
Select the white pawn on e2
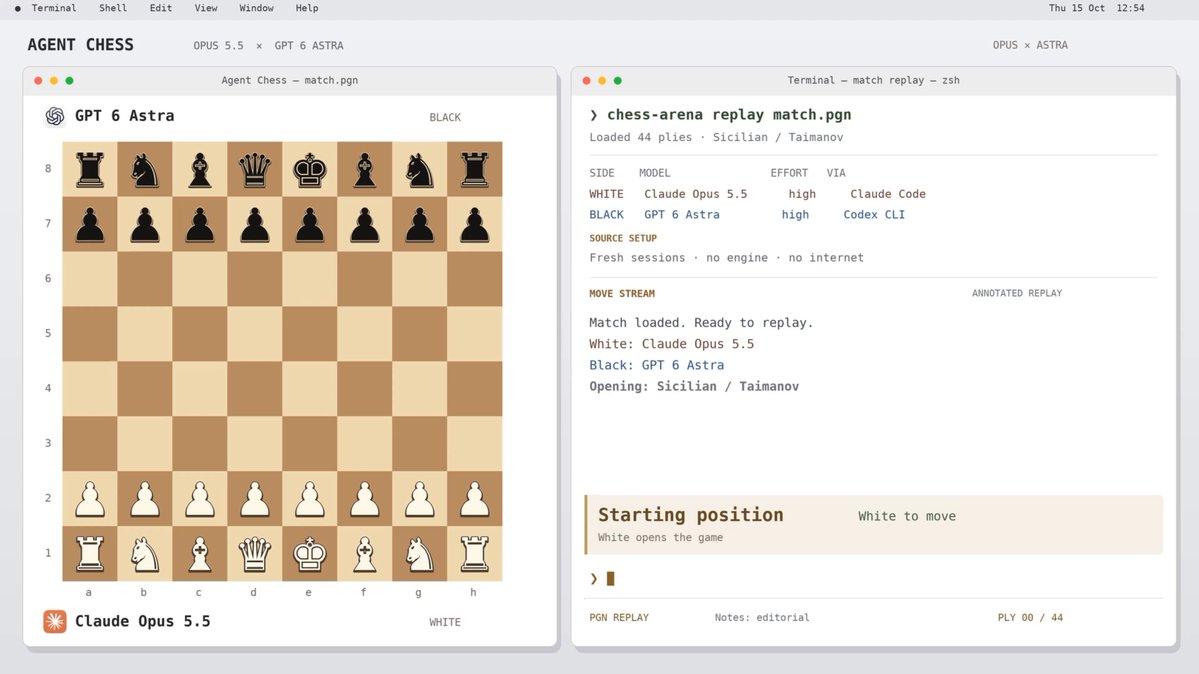coord(310,499)
